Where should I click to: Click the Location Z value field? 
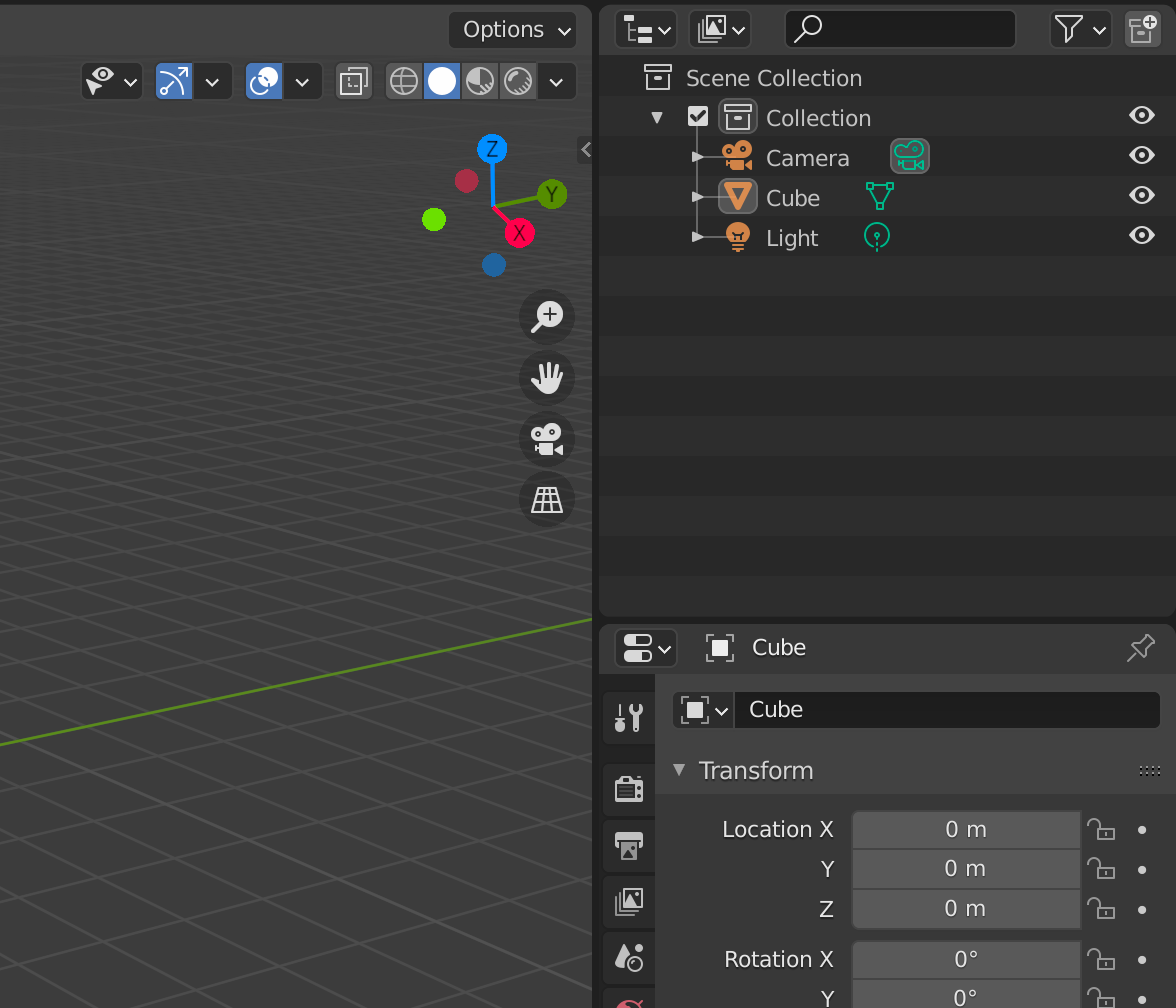(966, 908)
